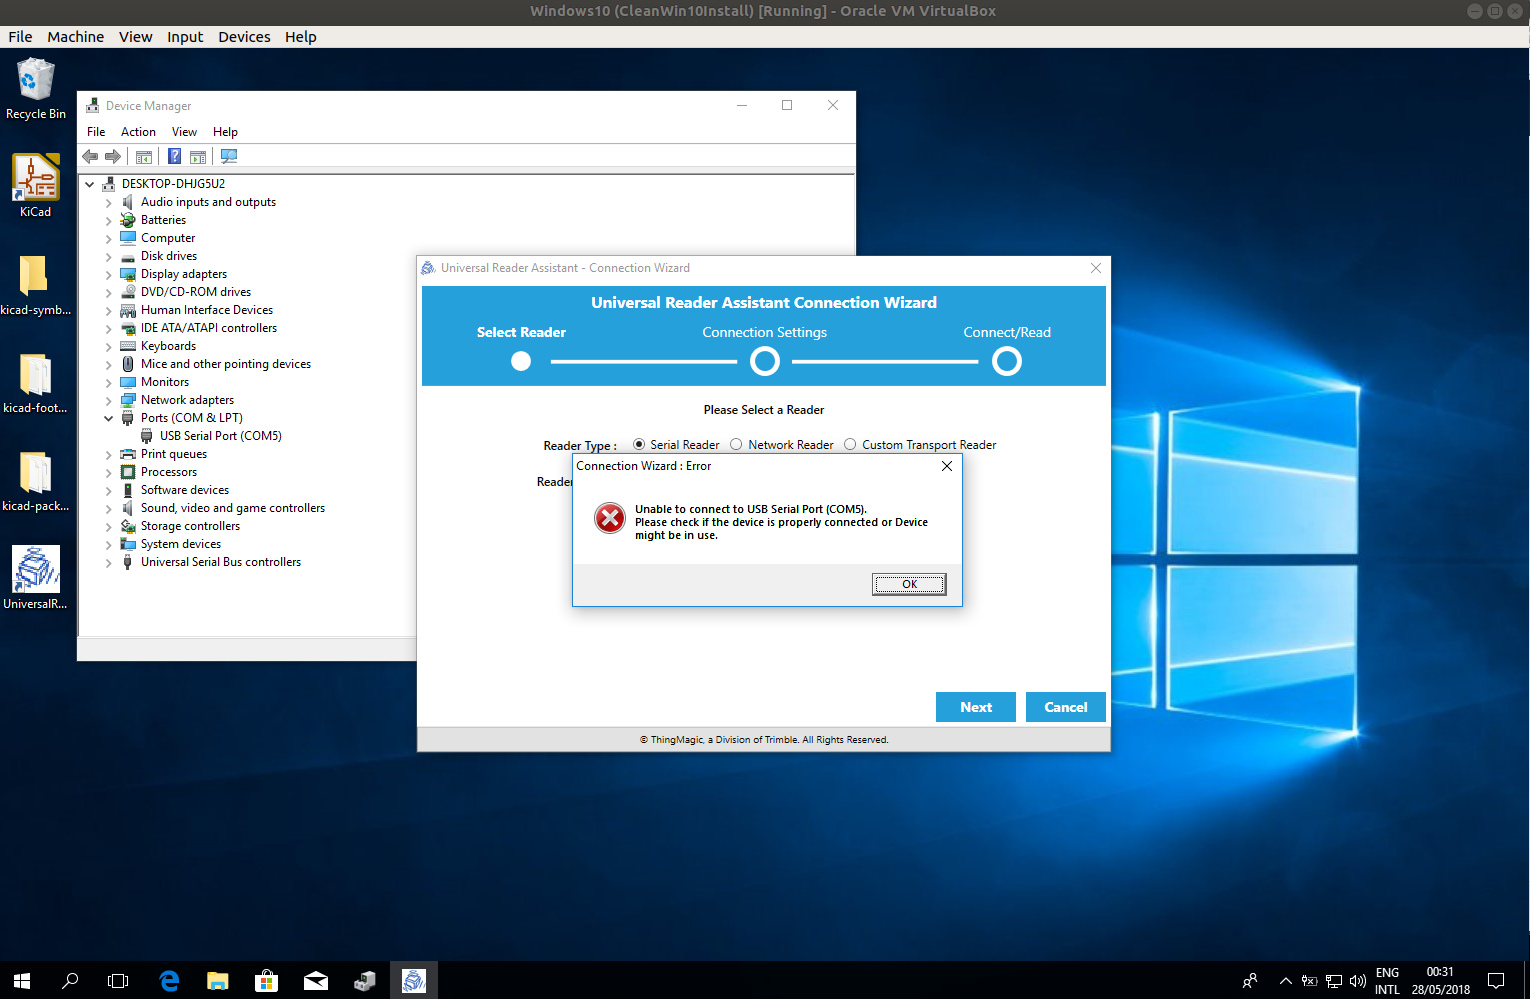Open the VirtualBox Input menu

185,37
